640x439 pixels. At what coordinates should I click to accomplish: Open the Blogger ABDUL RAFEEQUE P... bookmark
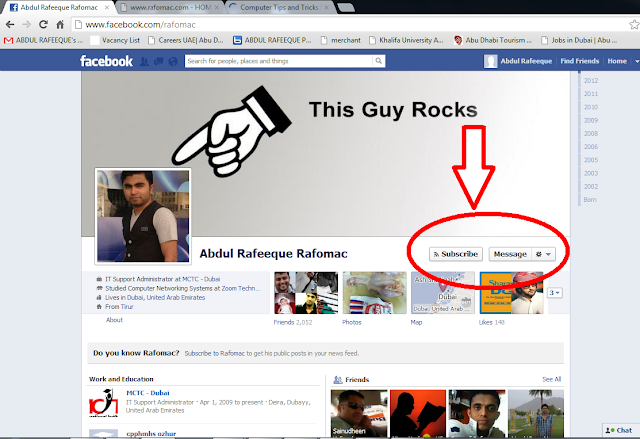click(272, 40)
